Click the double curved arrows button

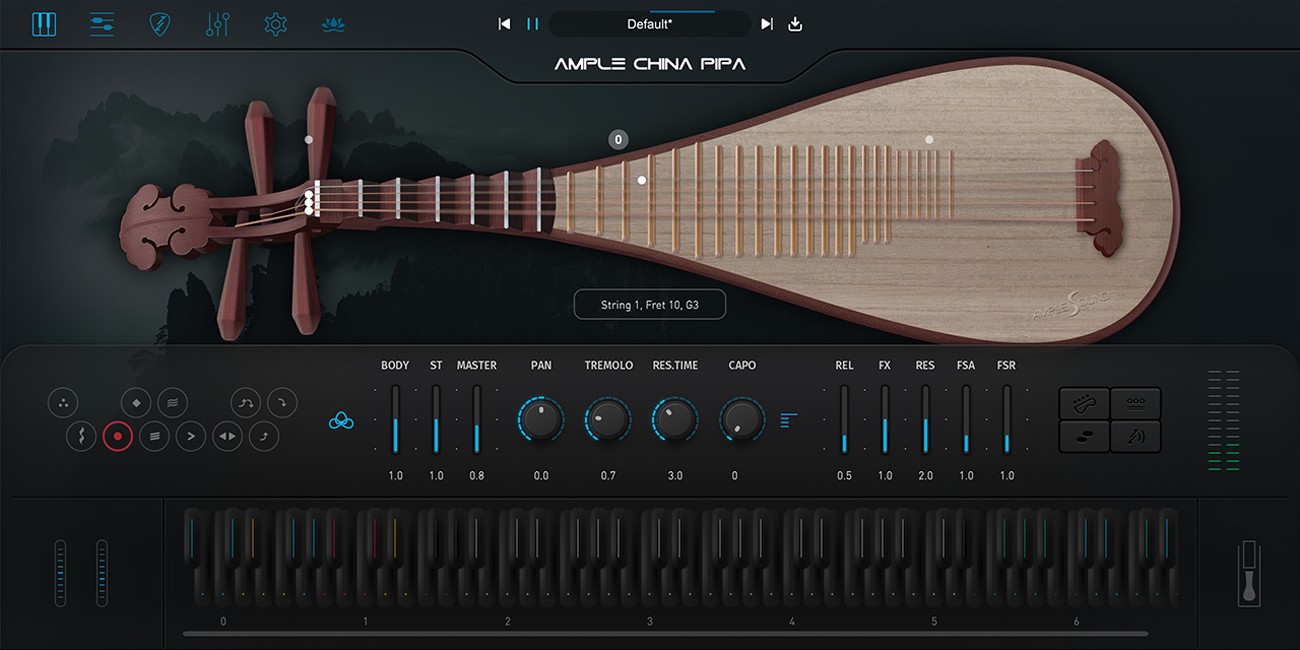tap(246, 403)
